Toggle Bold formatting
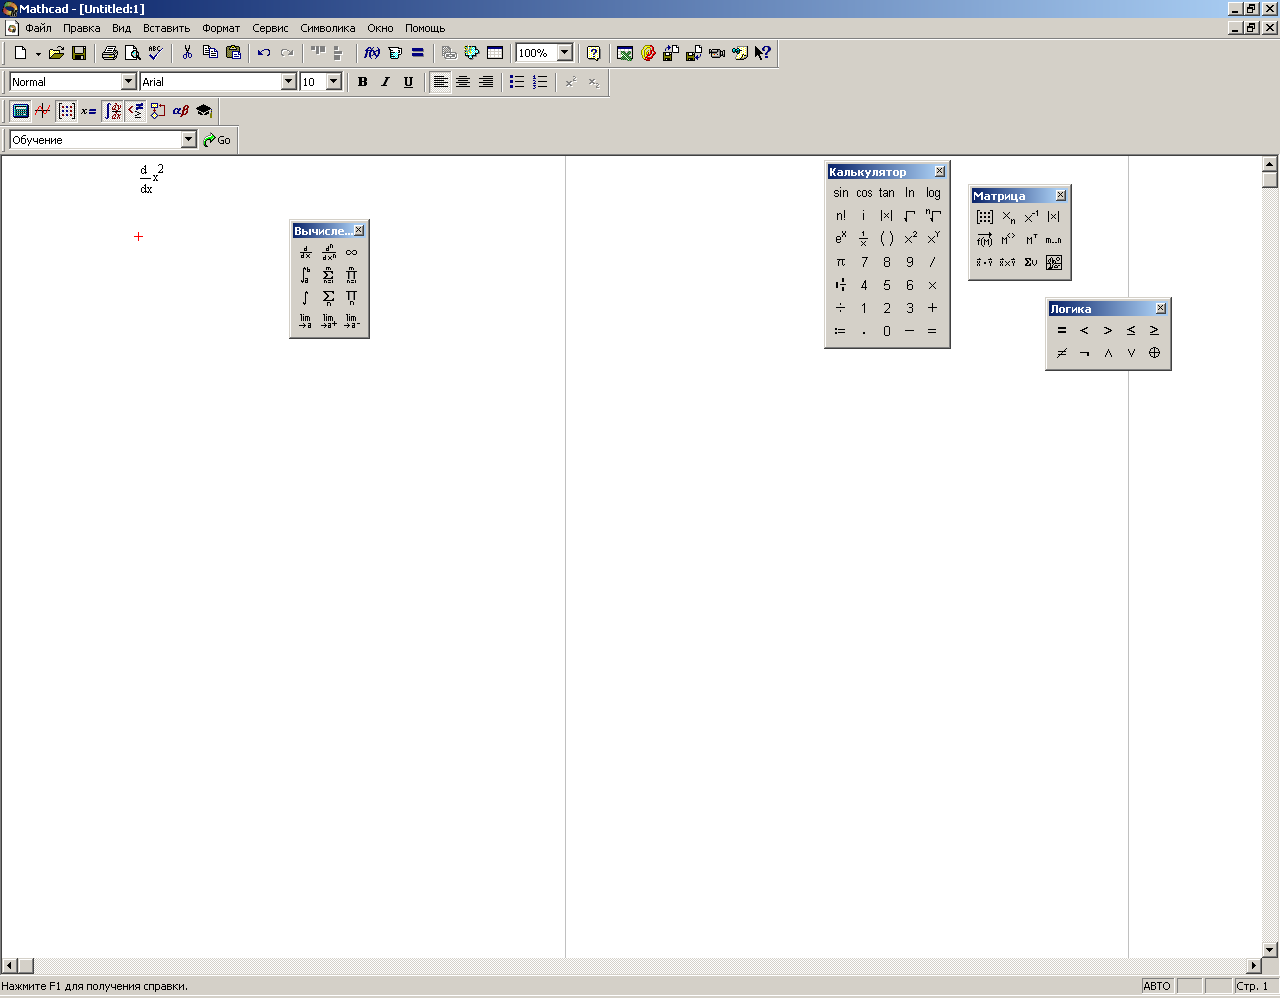The image size is (1280, 998). [x=362, y=82]
